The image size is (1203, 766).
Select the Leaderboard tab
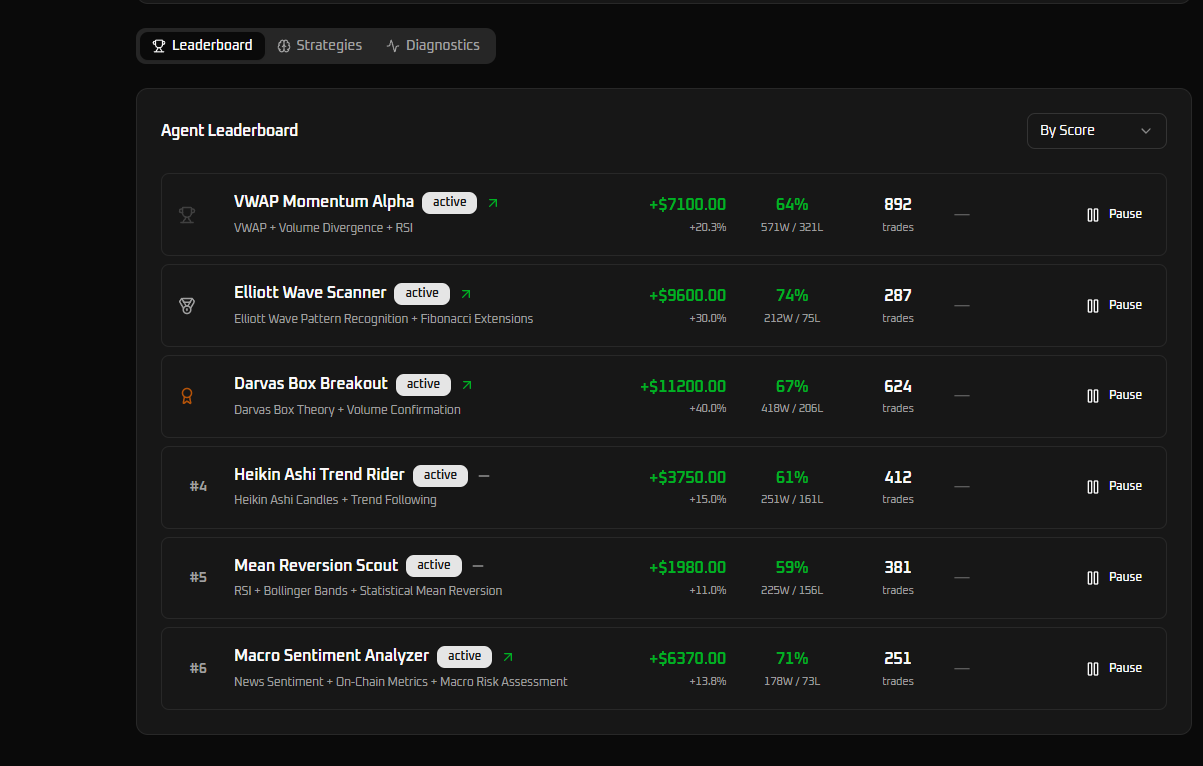(x=202, y=46)
